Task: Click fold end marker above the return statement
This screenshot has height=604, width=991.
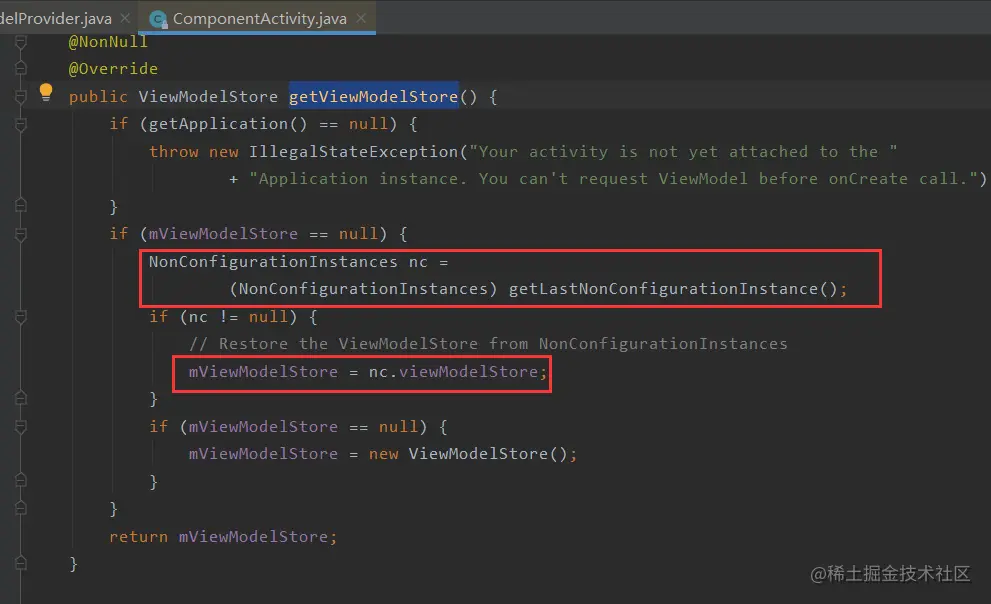Action: pos(20,509)
